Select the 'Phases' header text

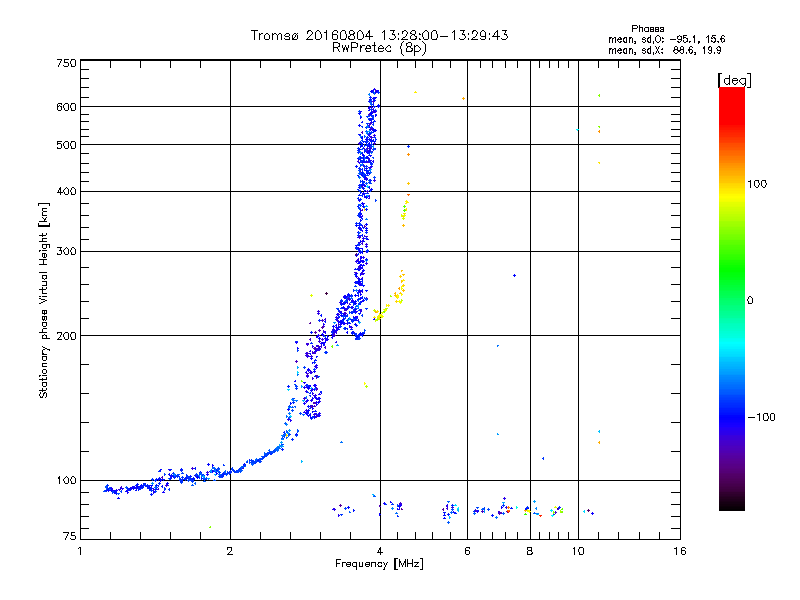coord(647,29)
